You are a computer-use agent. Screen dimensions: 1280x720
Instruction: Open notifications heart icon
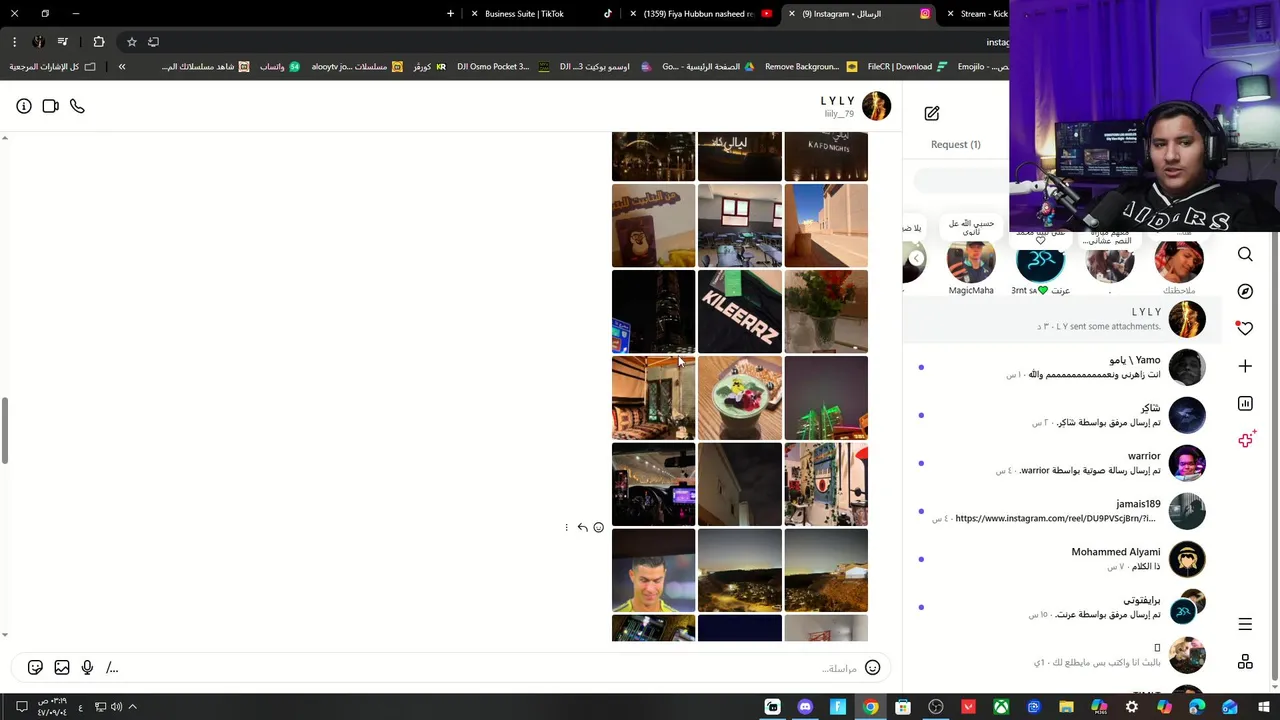(1245, 328)
